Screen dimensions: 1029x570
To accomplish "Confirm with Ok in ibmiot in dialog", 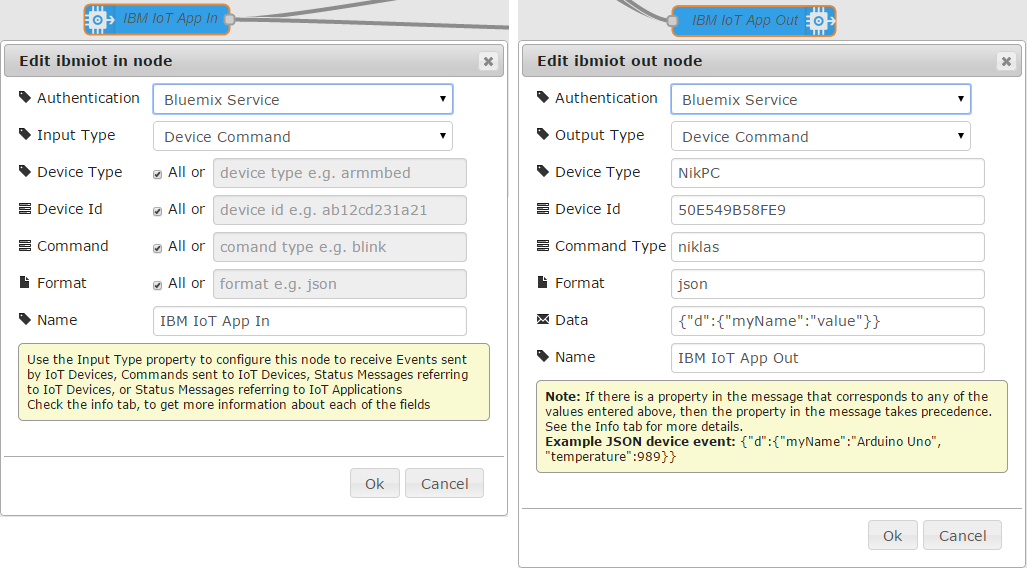I will click(x=375, y=483).
